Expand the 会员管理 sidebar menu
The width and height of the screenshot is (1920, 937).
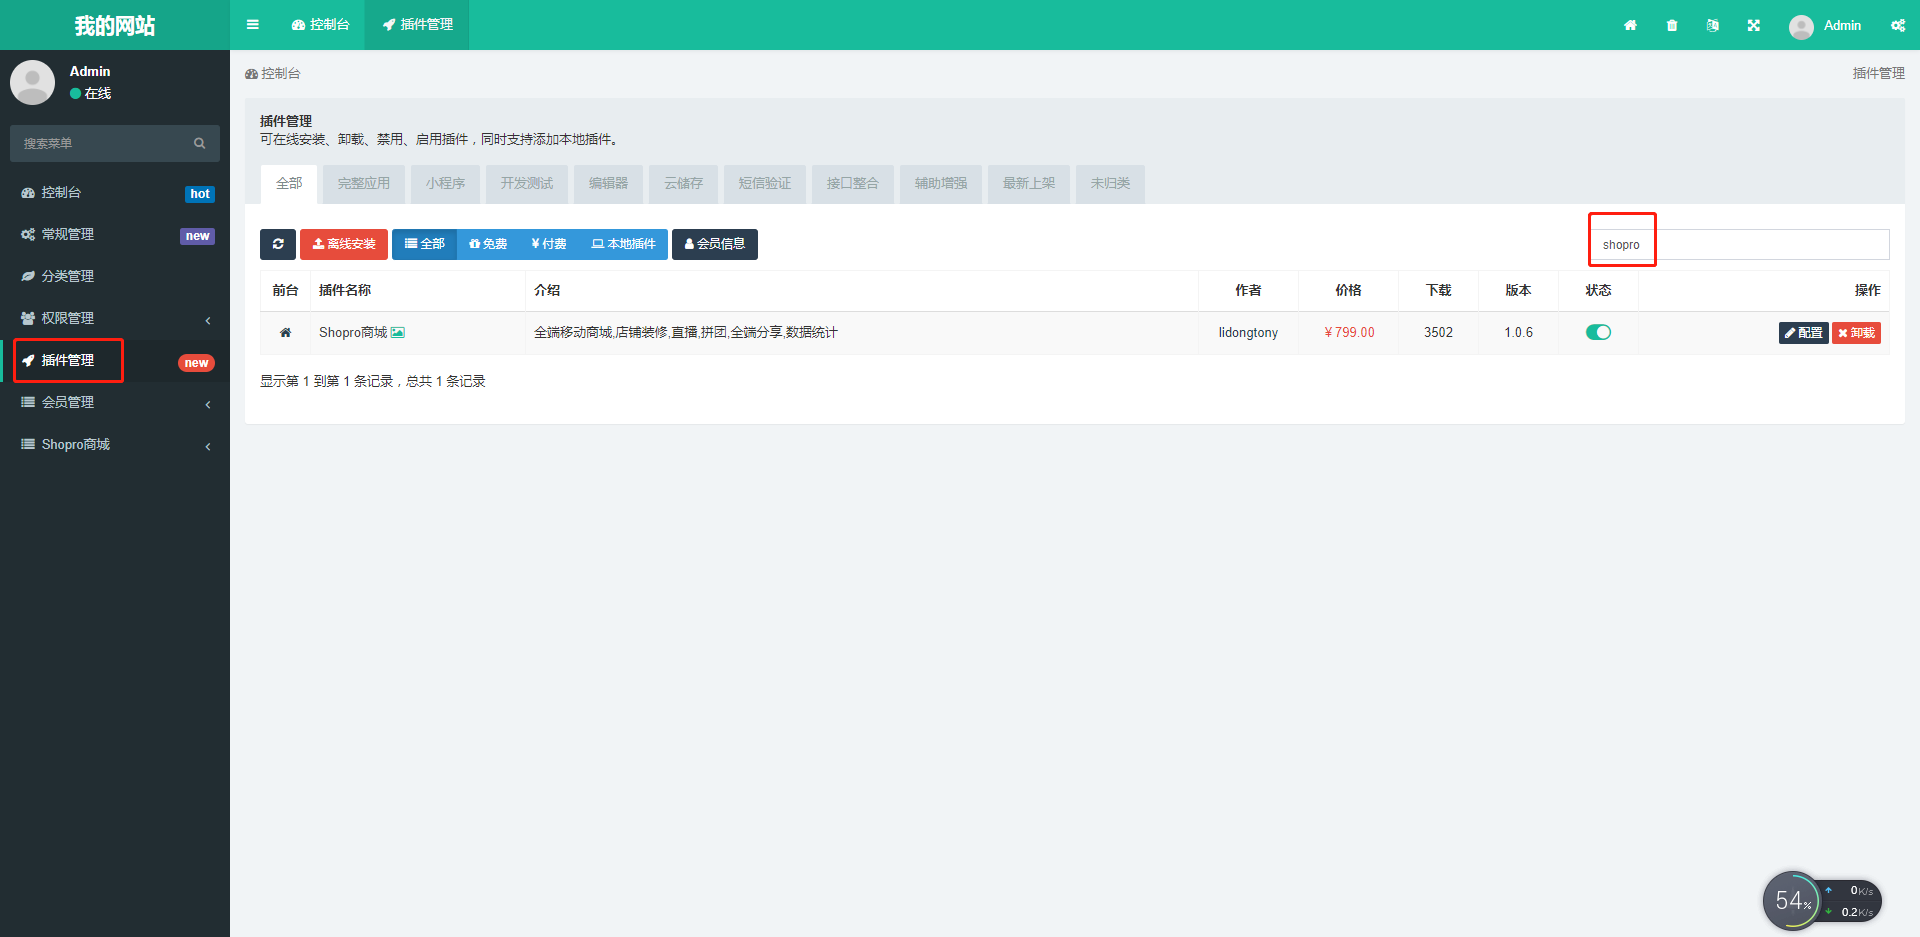115,402
